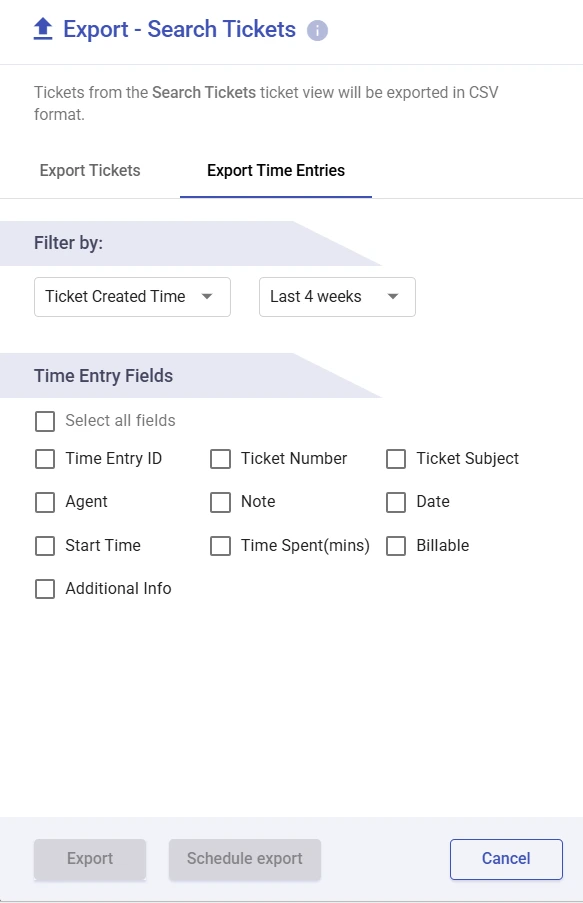Screen dimensions: 583x903
Task: Open the Last 4 weeks dropdown
Action: point(337,297)
